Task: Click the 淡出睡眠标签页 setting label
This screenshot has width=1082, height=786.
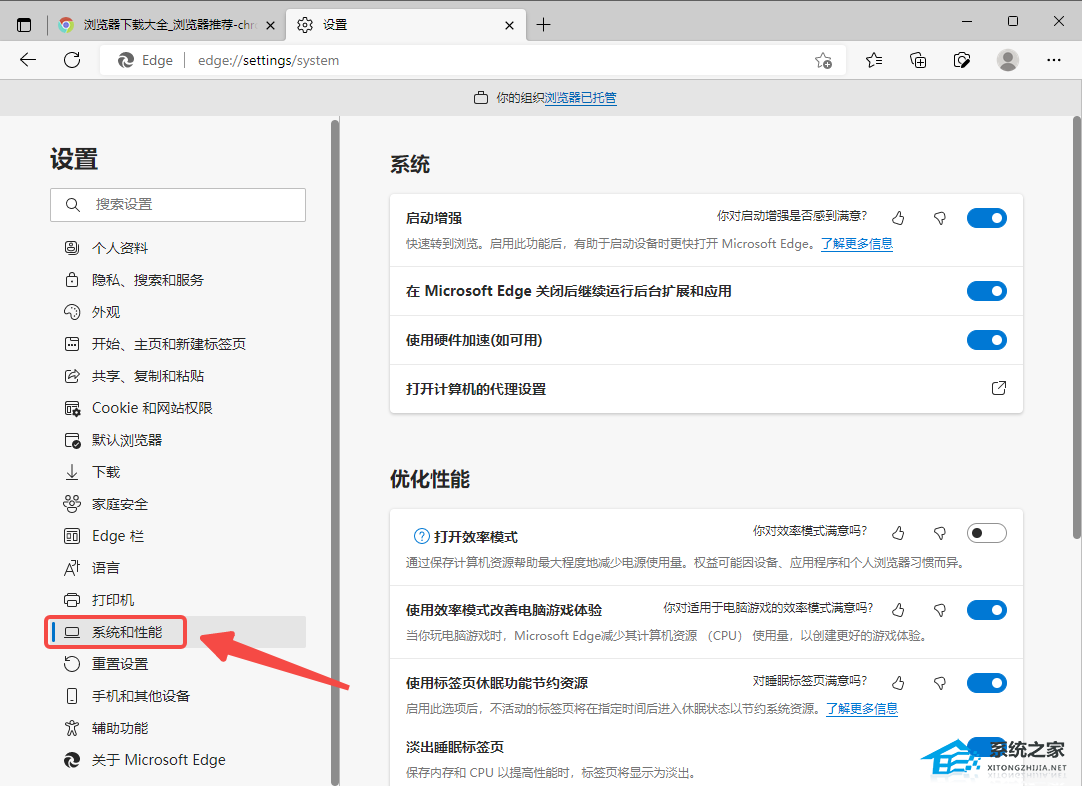Action: pos(455,747)
